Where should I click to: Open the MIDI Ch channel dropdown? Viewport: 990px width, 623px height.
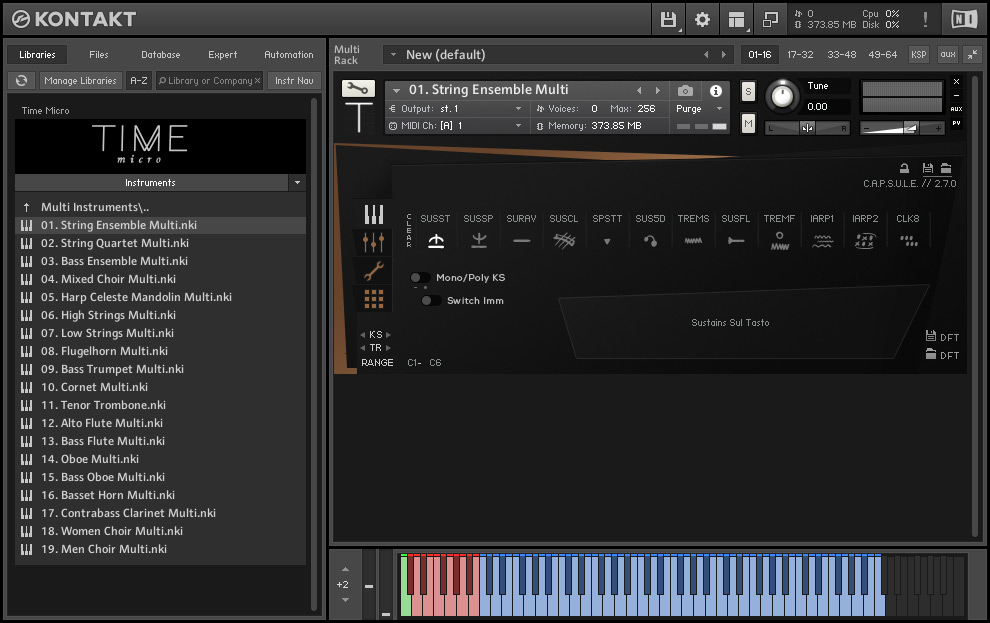click(x=518, y=126)
